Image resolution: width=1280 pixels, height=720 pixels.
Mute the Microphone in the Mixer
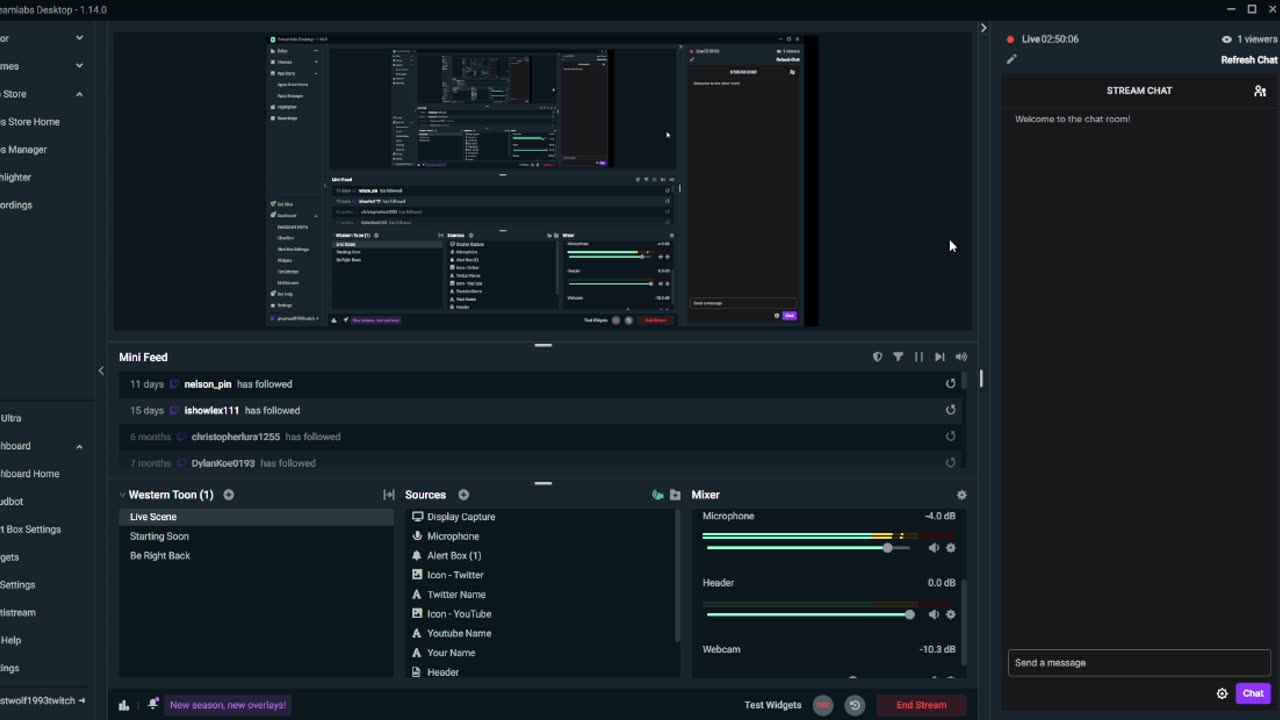(x=934, y=548)
